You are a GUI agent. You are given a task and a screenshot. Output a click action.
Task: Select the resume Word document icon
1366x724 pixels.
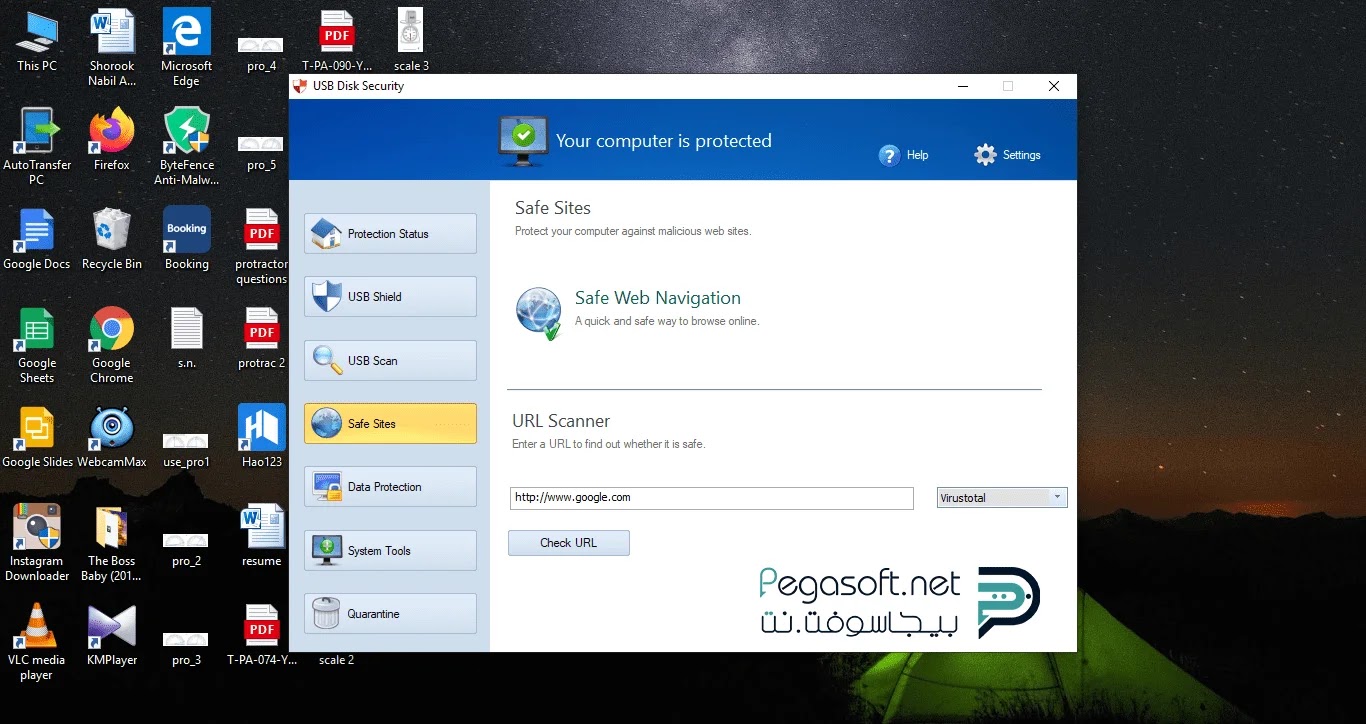[262, 536]
